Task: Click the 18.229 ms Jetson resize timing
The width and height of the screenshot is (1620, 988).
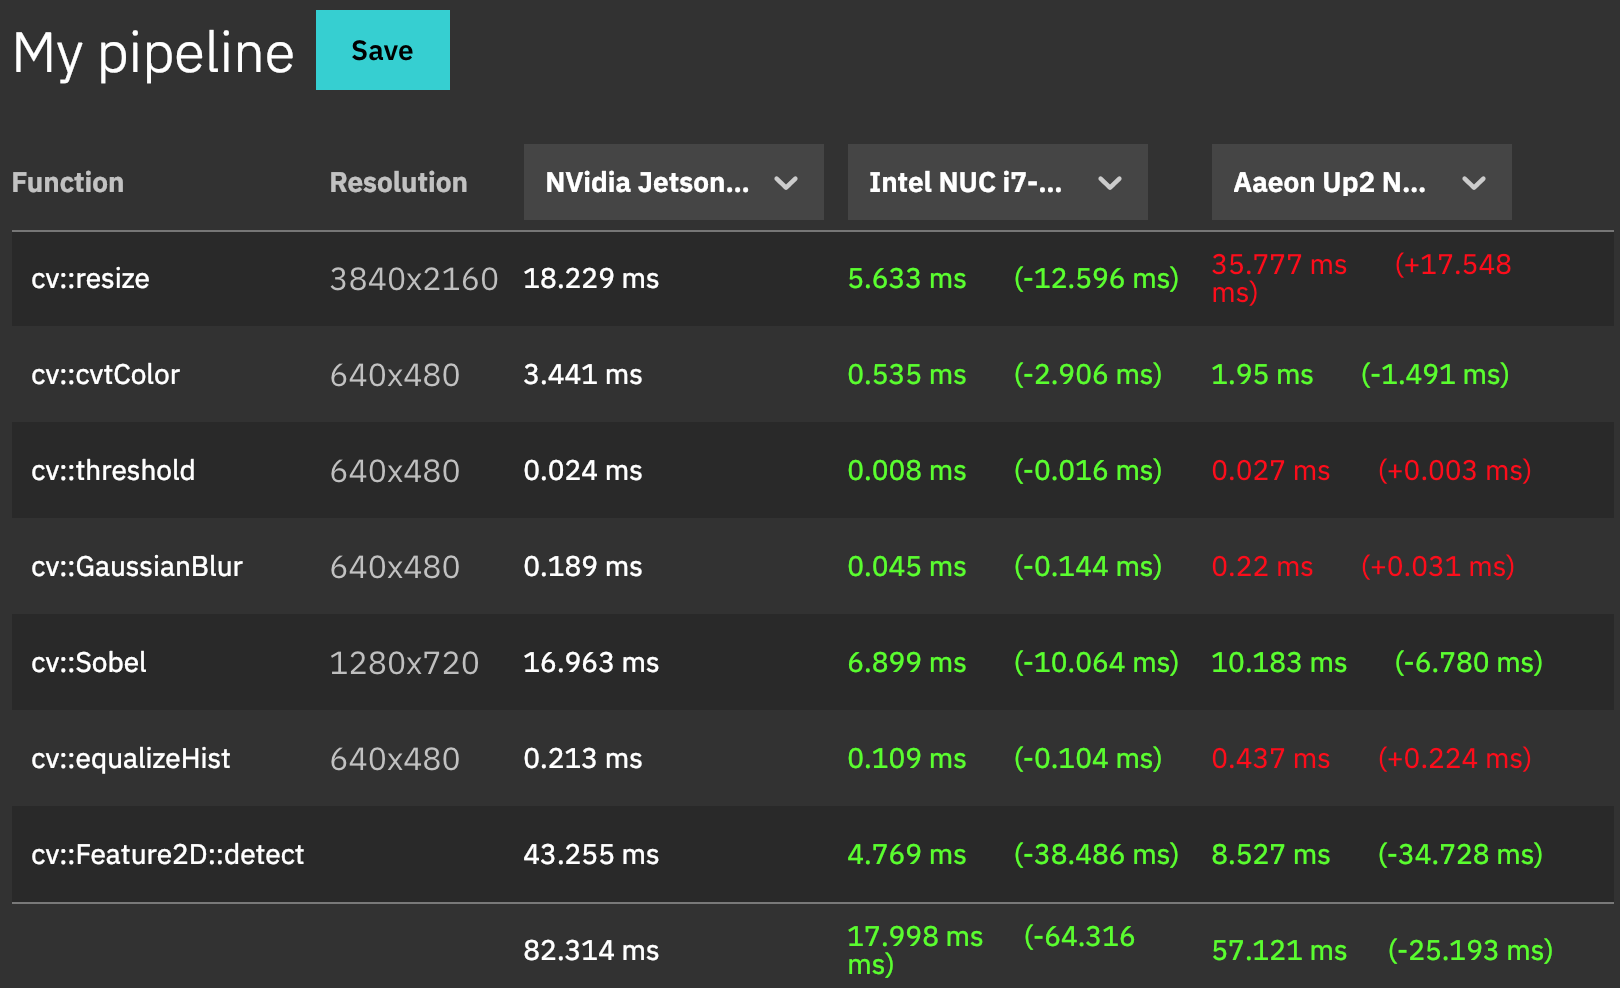Action: (591, 278)
